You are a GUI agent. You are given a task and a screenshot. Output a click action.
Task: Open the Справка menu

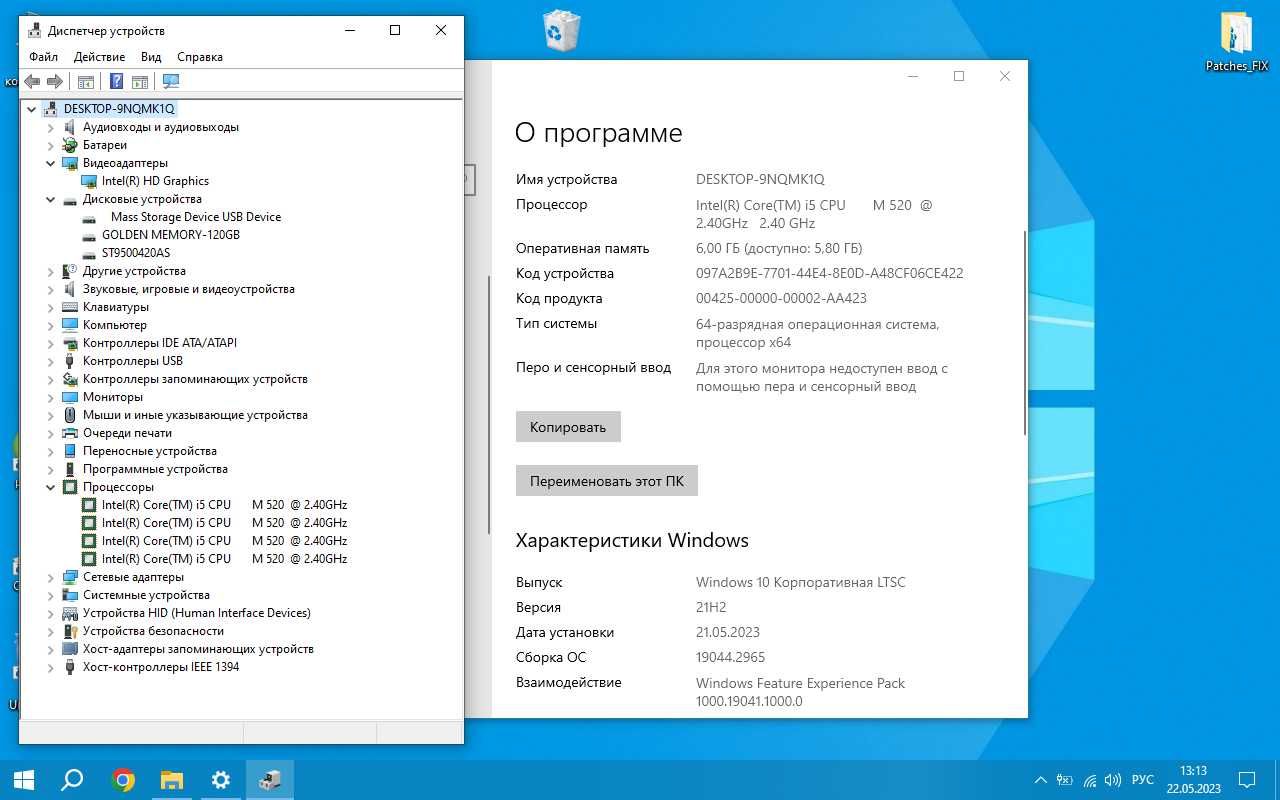(200, 57)
